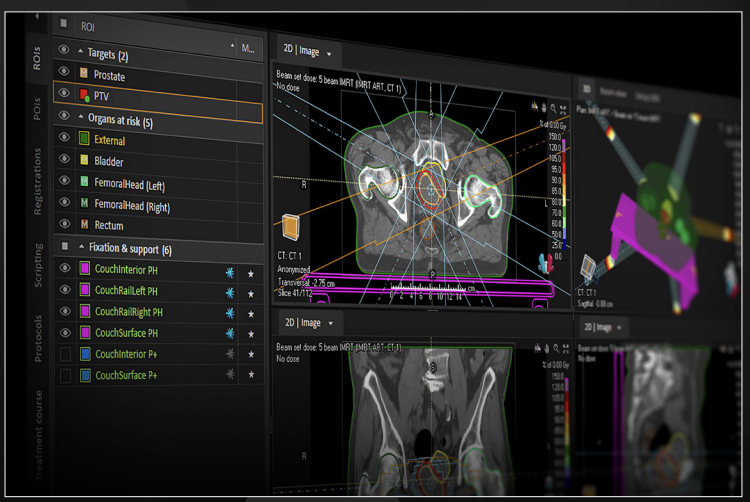The height and width of the screenshot is (502, 750).
Task: Enable visibility checkbox for CouchInterior P+
Action: click(65, 354)
